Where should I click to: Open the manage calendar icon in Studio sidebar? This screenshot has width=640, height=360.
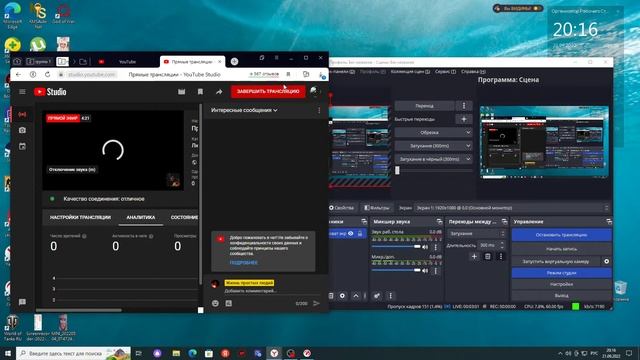pos(22,146)
